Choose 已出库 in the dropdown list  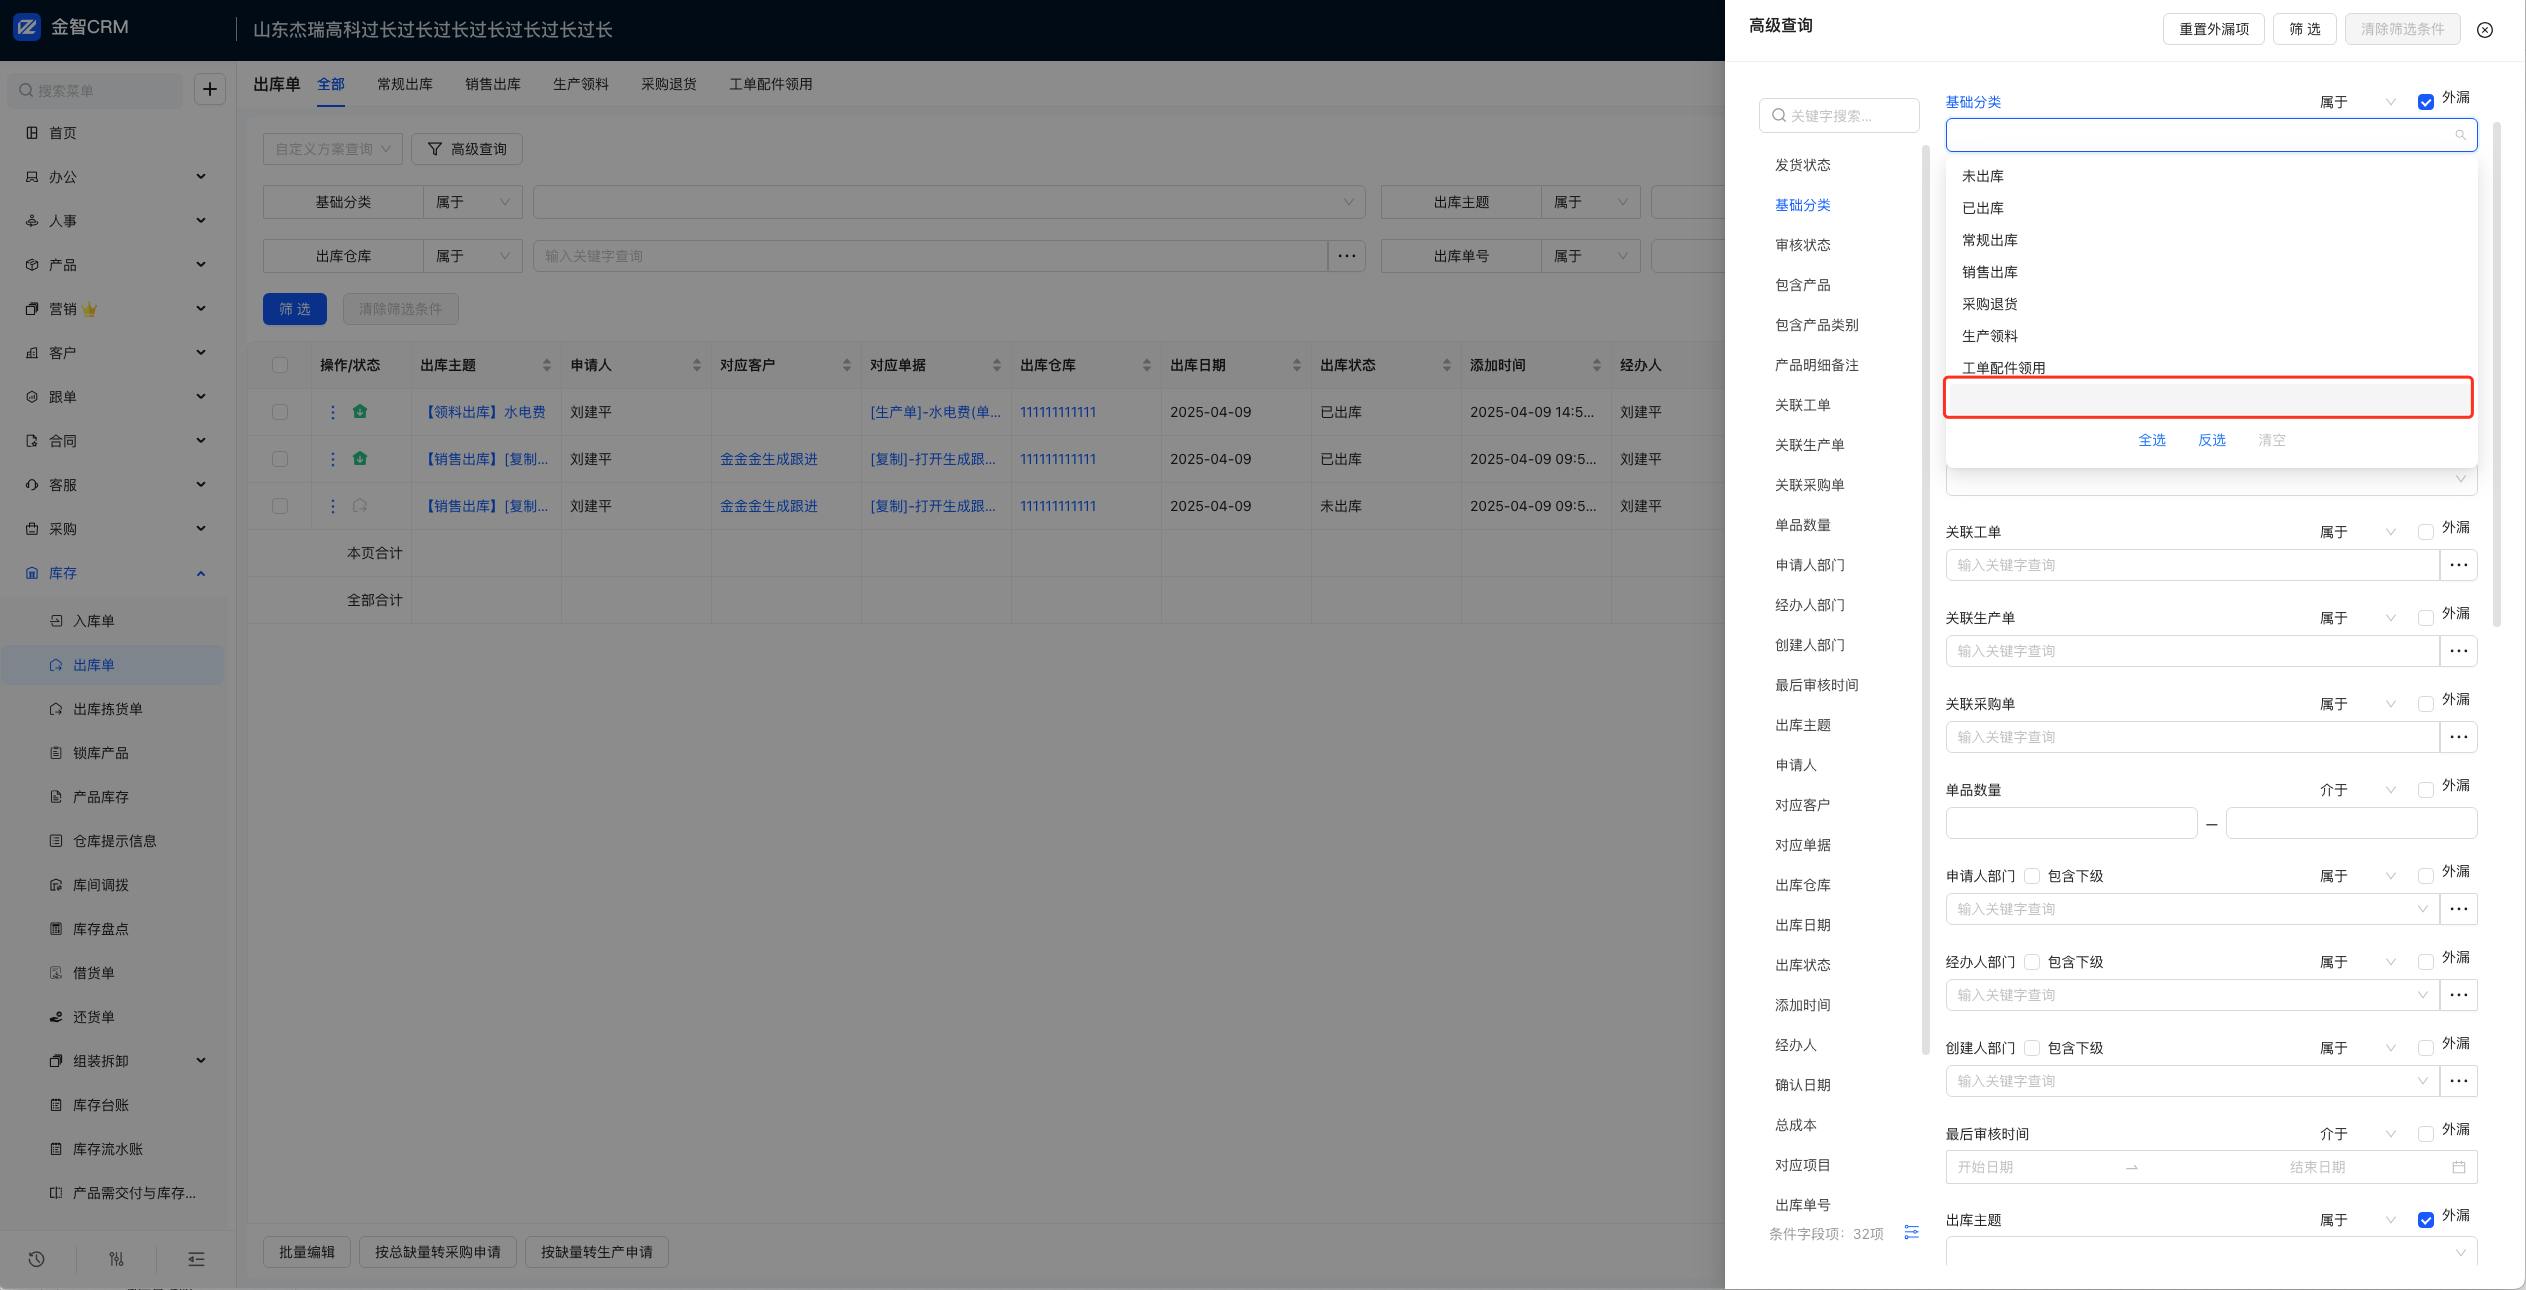point(2211,208)
